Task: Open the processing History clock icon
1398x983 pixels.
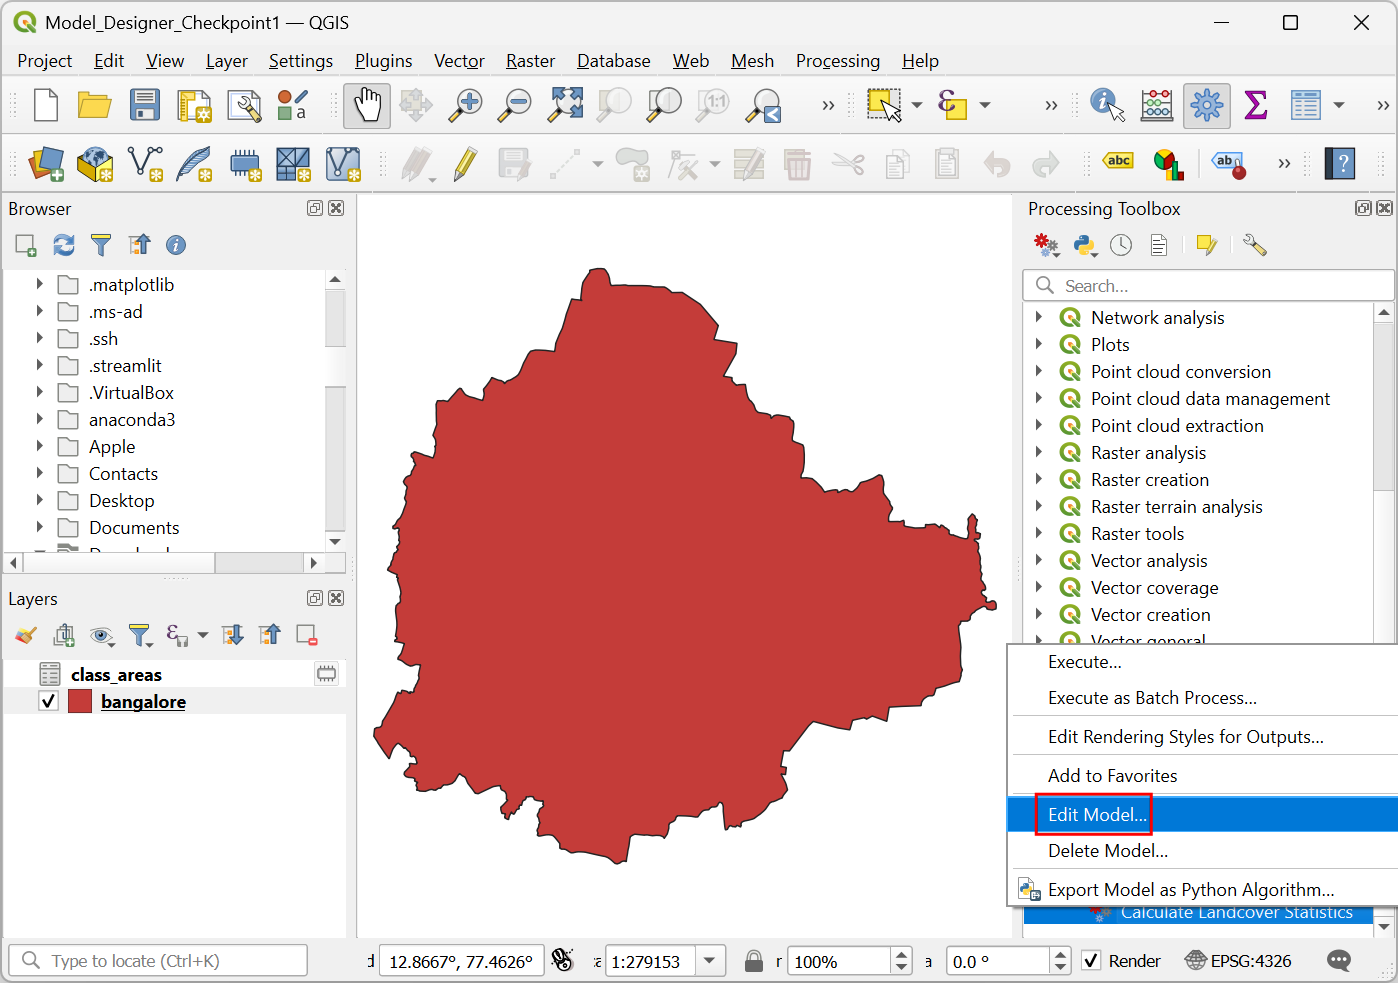Action: pos(1121,245)
